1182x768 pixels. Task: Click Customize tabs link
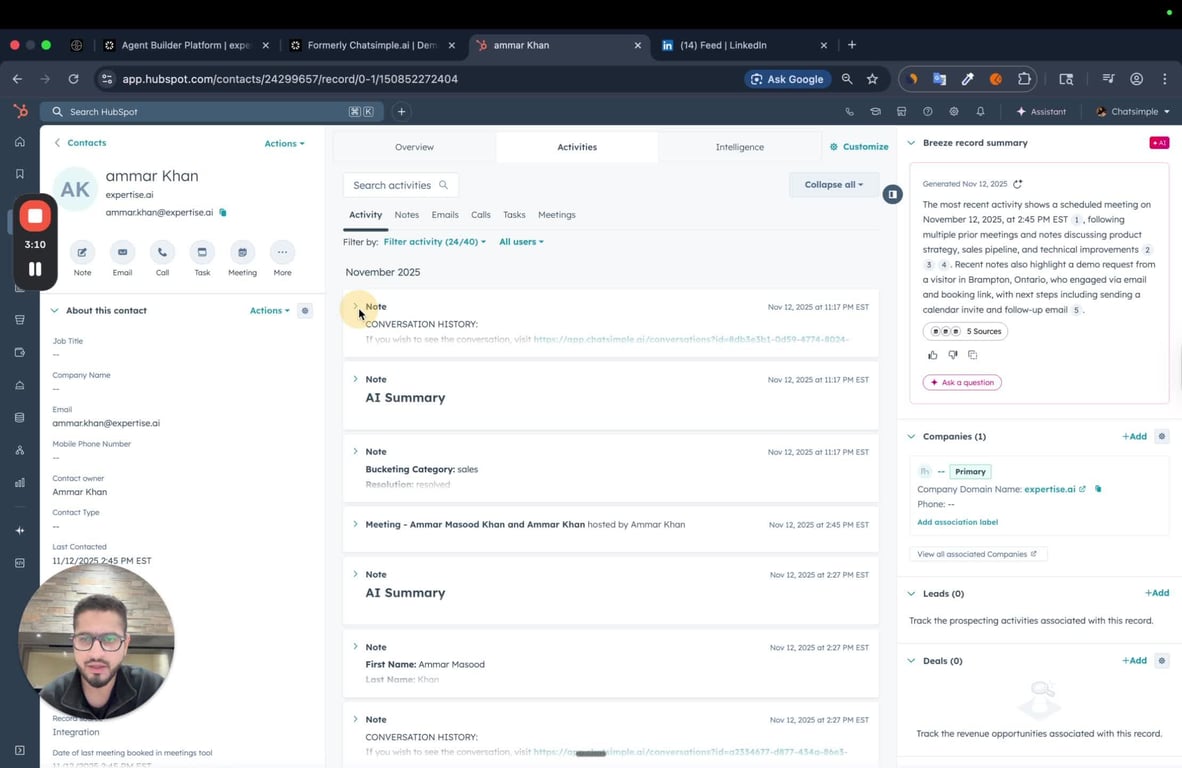point(859,147)
